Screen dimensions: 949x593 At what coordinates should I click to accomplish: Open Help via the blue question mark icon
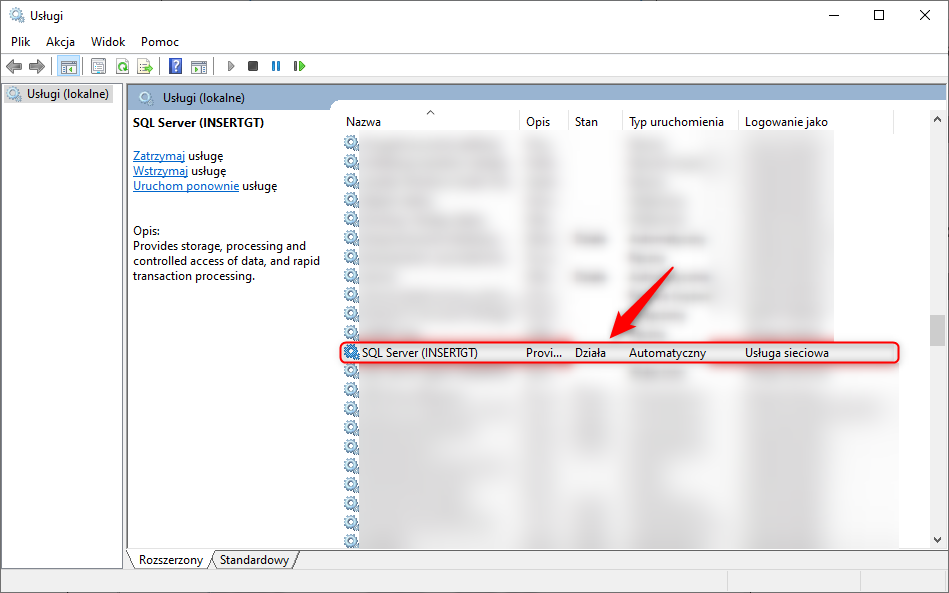[x=176, y=66]
